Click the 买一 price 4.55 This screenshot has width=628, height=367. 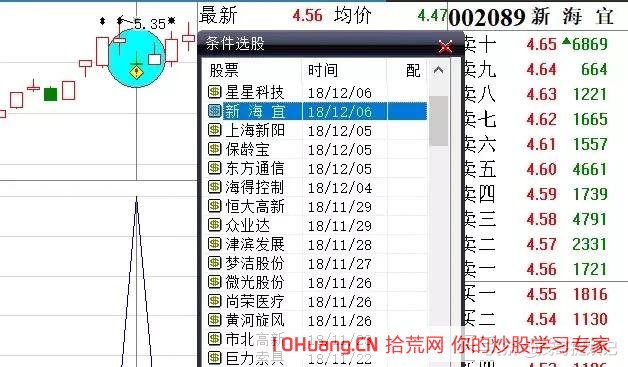click(x=541, y=294)
